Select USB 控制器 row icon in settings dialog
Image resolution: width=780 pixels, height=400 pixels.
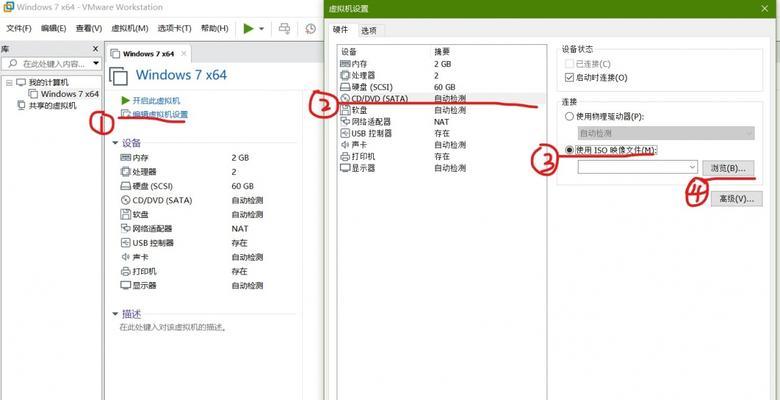click(x=345, y=133)
